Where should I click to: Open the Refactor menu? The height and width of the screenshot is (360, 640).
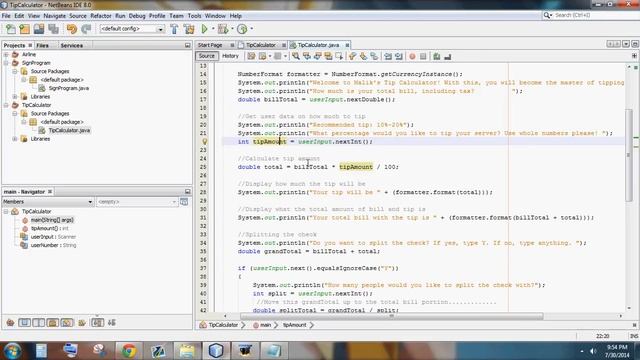(x=100, y=16)
